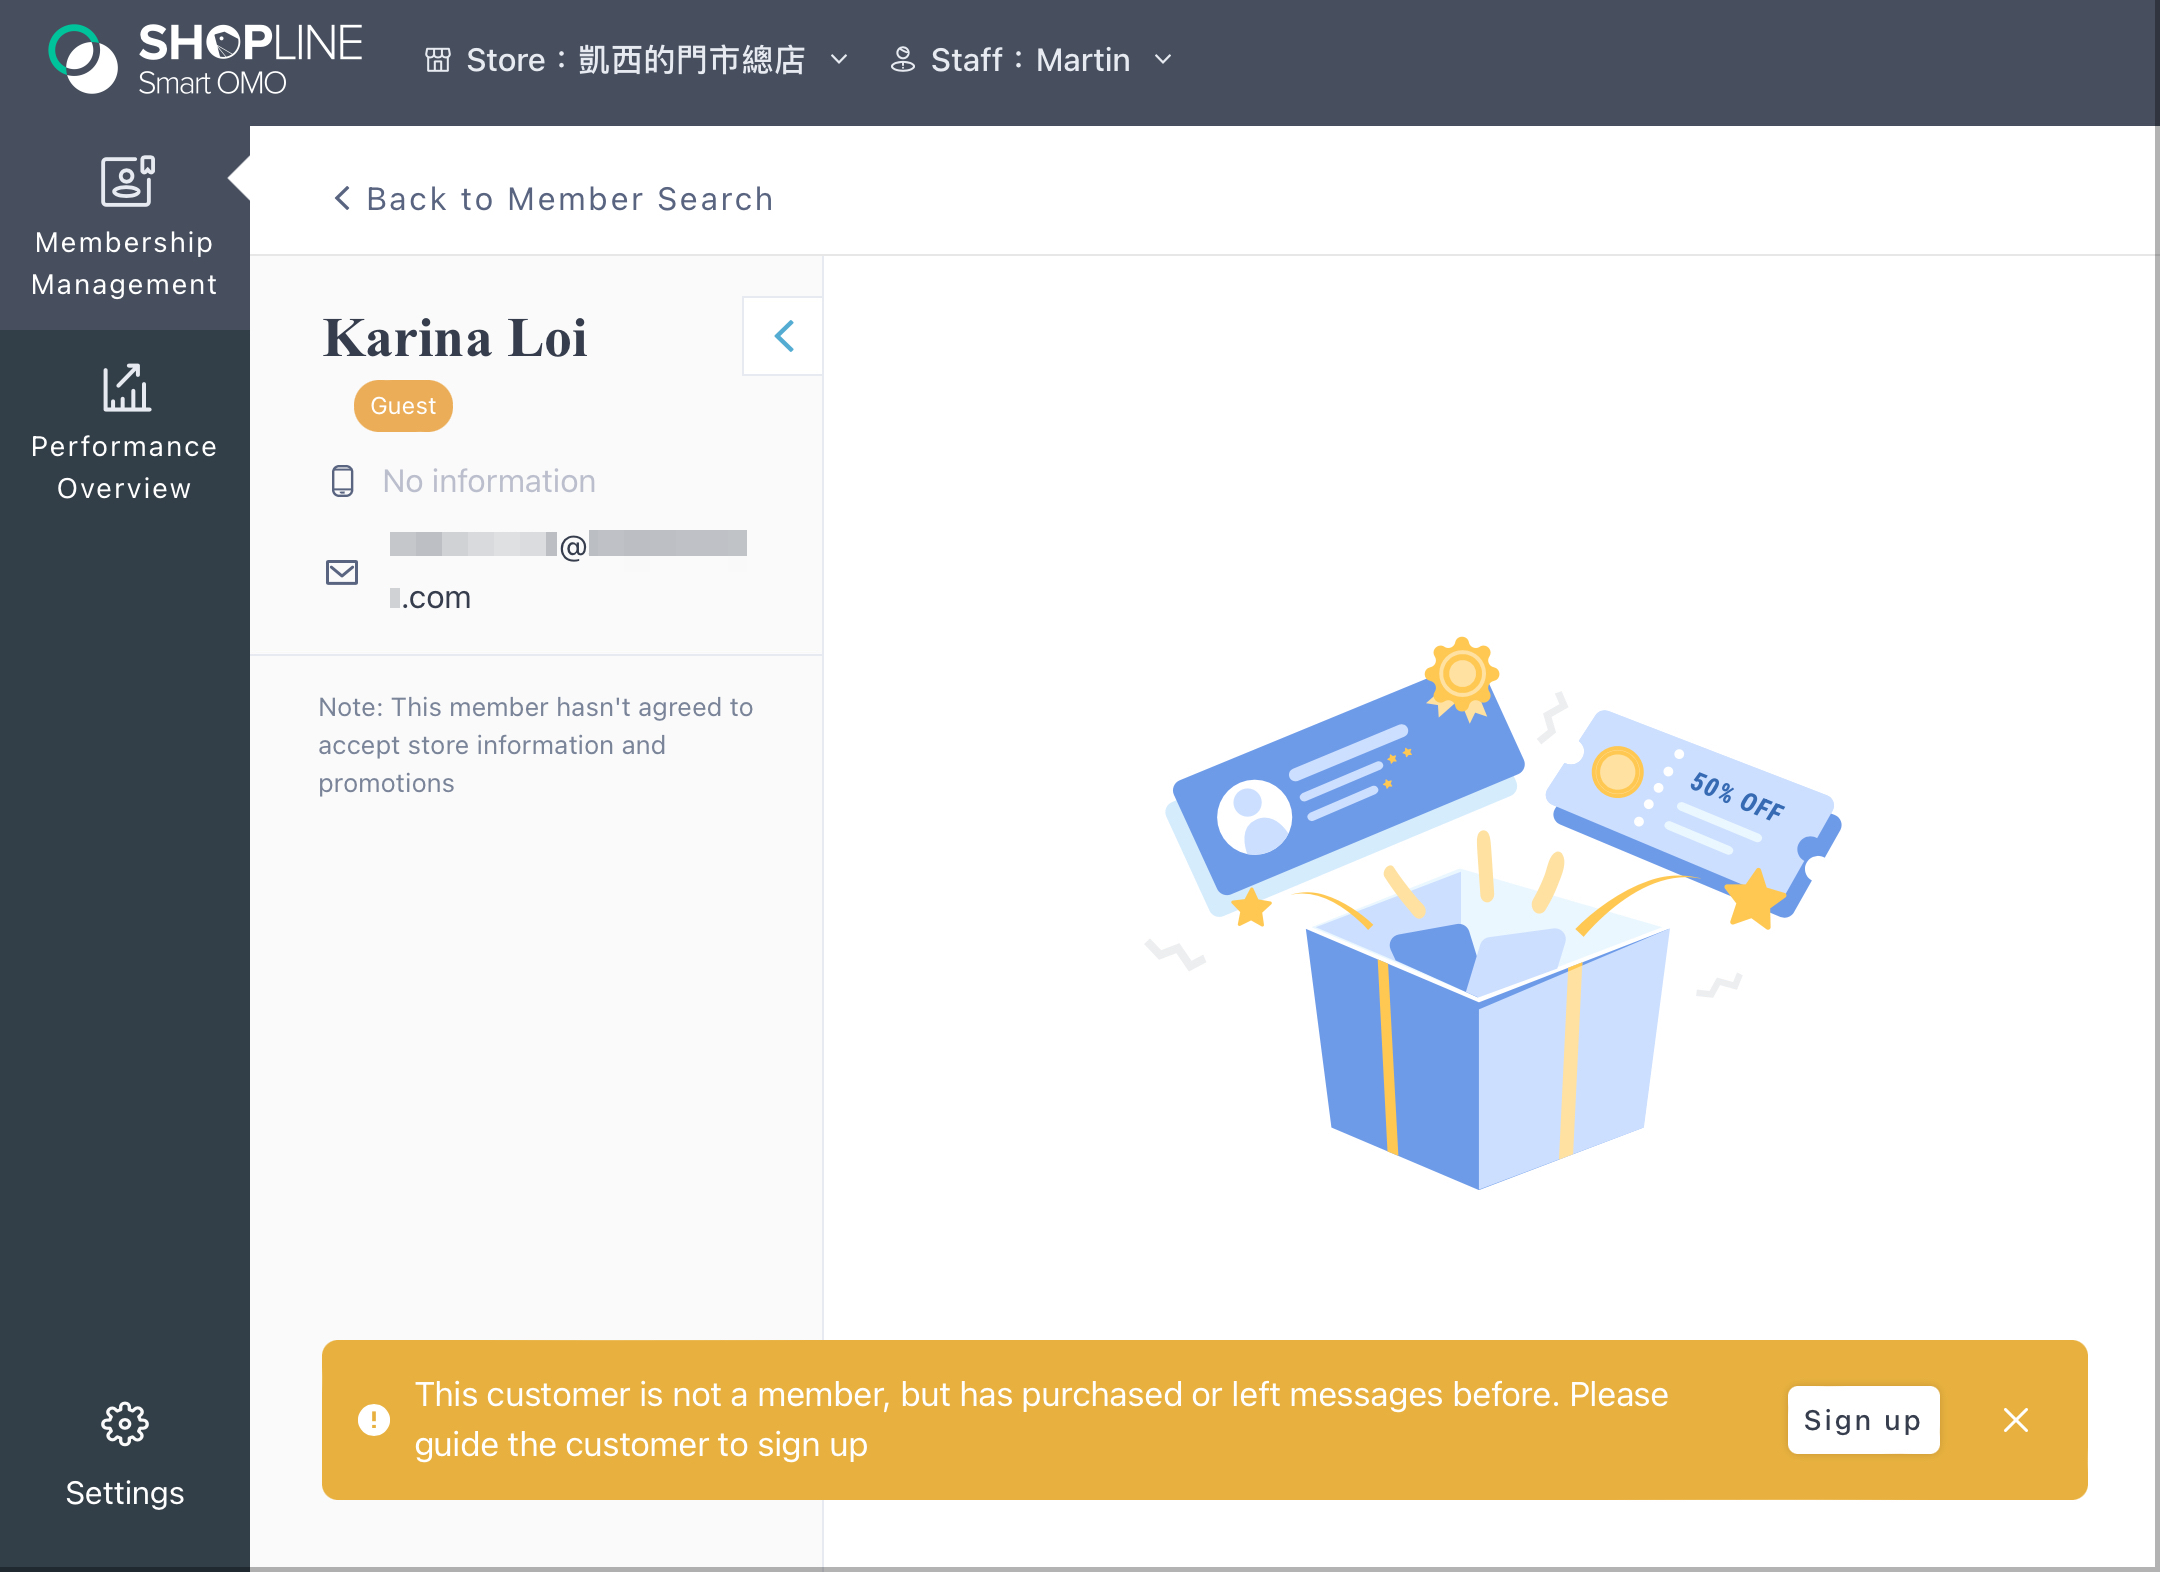Click the email envelope icon
Viewport: 2160px width, 1572px height.
pos(342,572)
